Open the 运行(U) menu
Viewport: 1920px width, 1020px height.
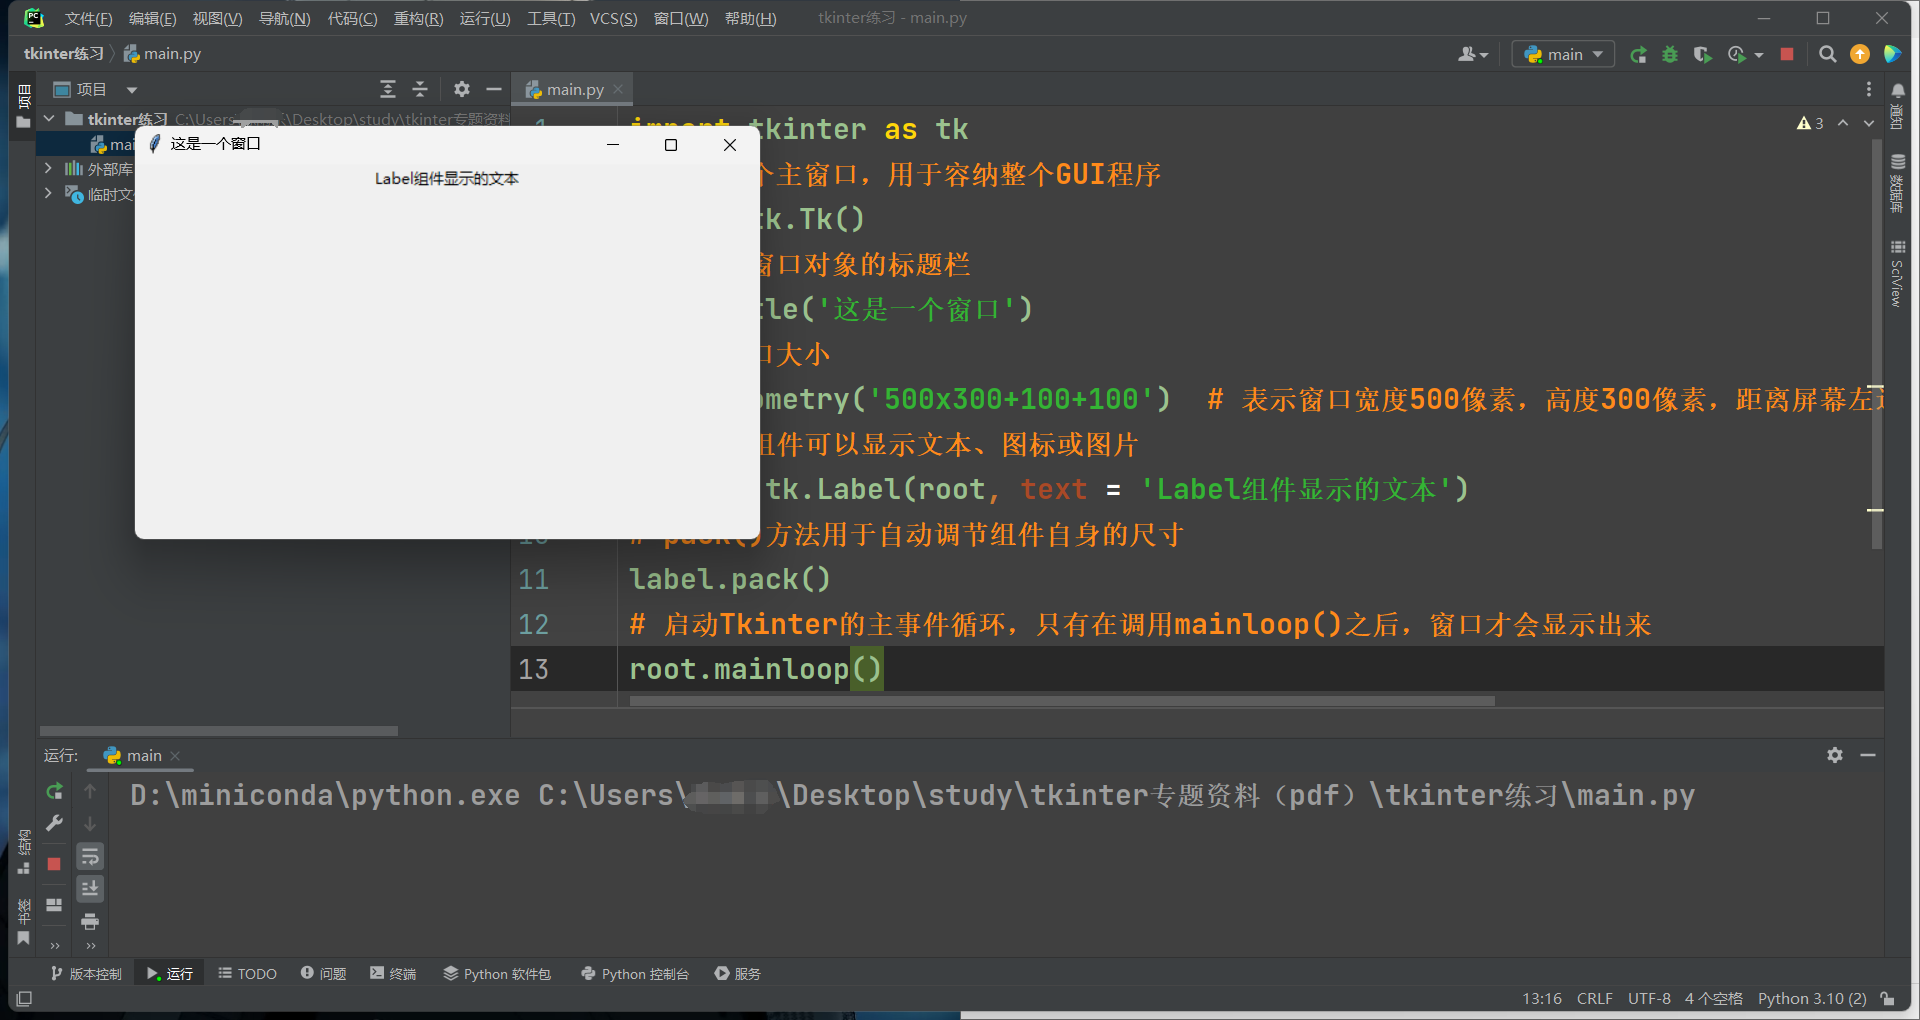pyautogui.click(x=485, y=19)
